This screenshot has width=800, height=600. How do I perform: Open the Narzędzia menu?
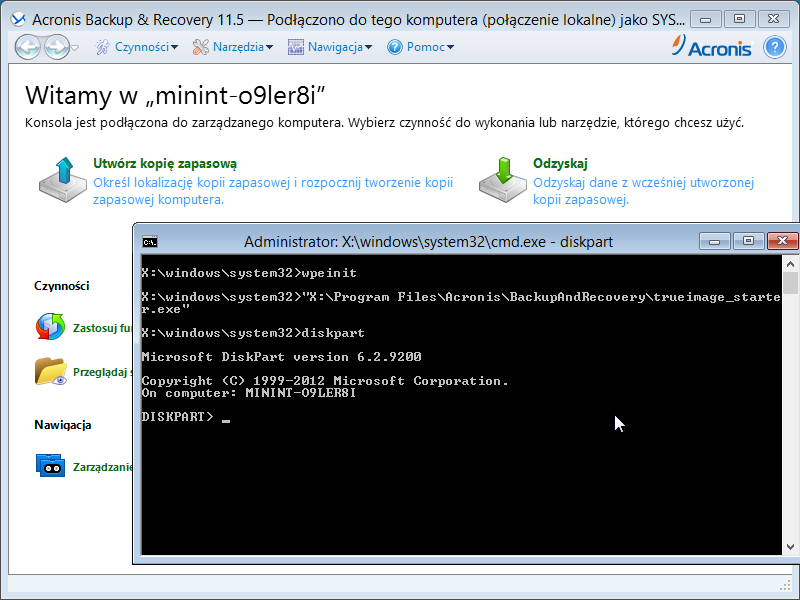click(243, 47)
